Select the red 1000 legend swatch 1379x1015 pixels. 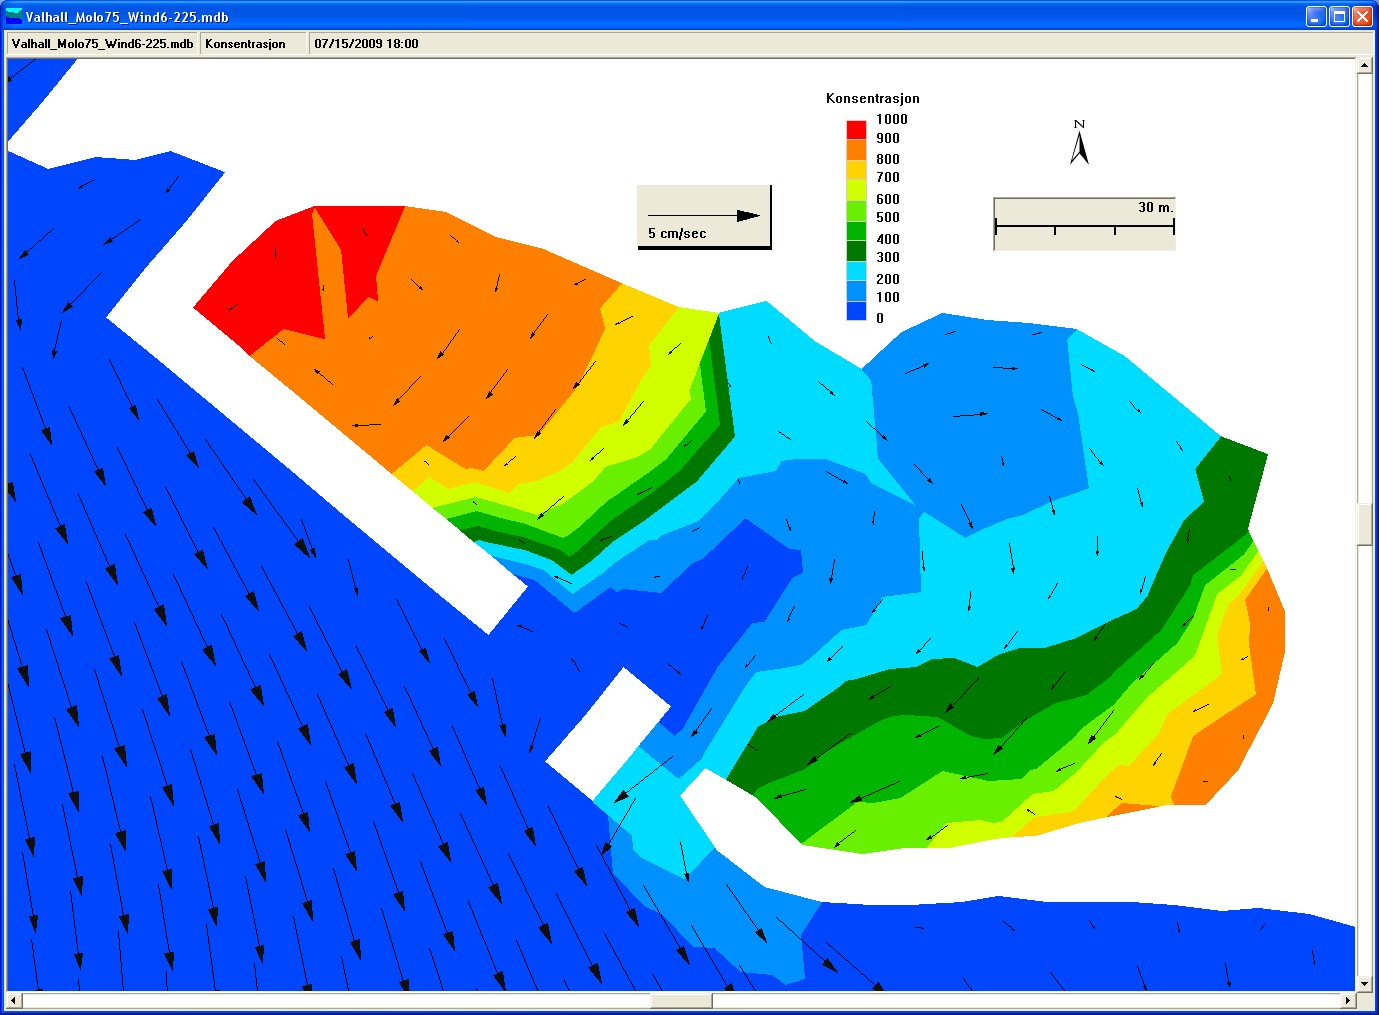click(856, 130)
